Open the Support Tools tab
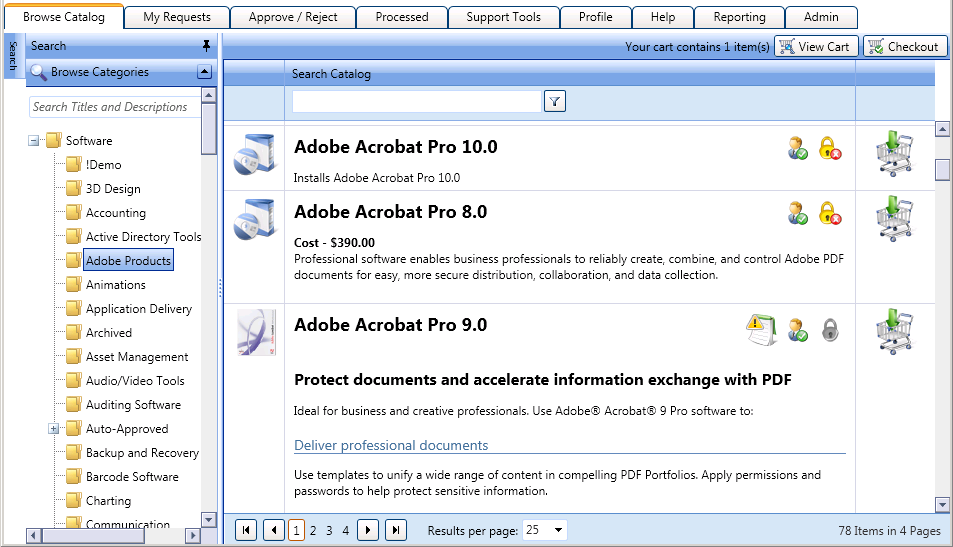The height and width of the screenshot is (547, 953). pos(503,17)
